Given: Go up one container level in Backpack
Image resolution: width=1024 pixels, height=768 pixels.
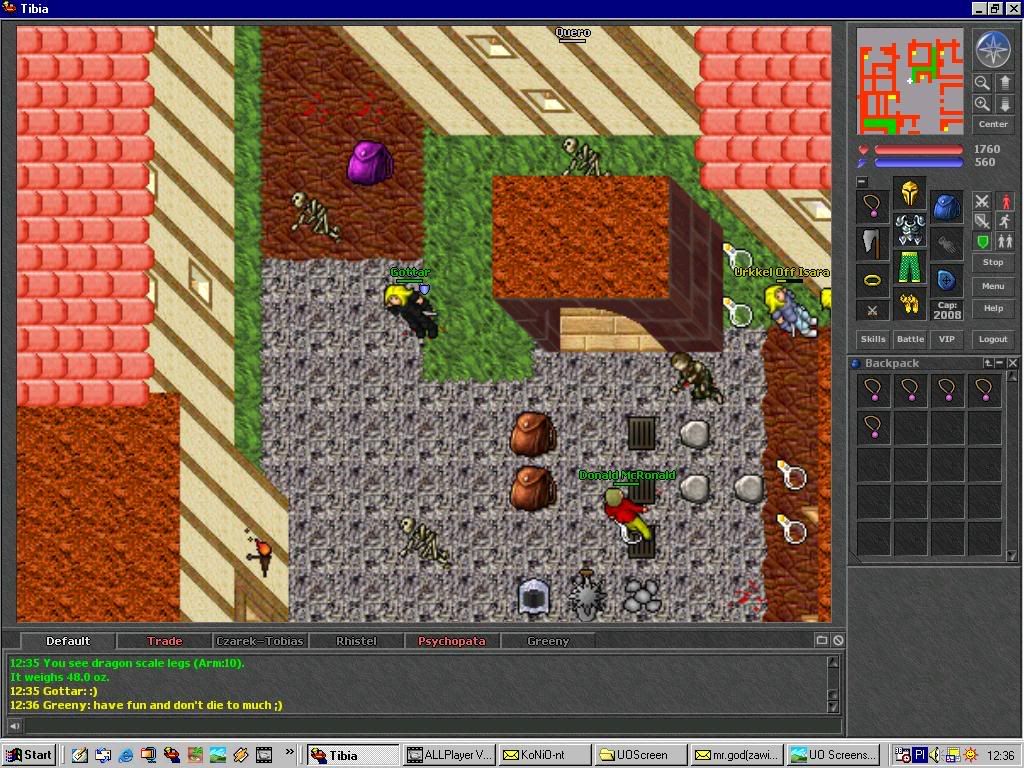Looking at the screenshot, I should point(988,363).
